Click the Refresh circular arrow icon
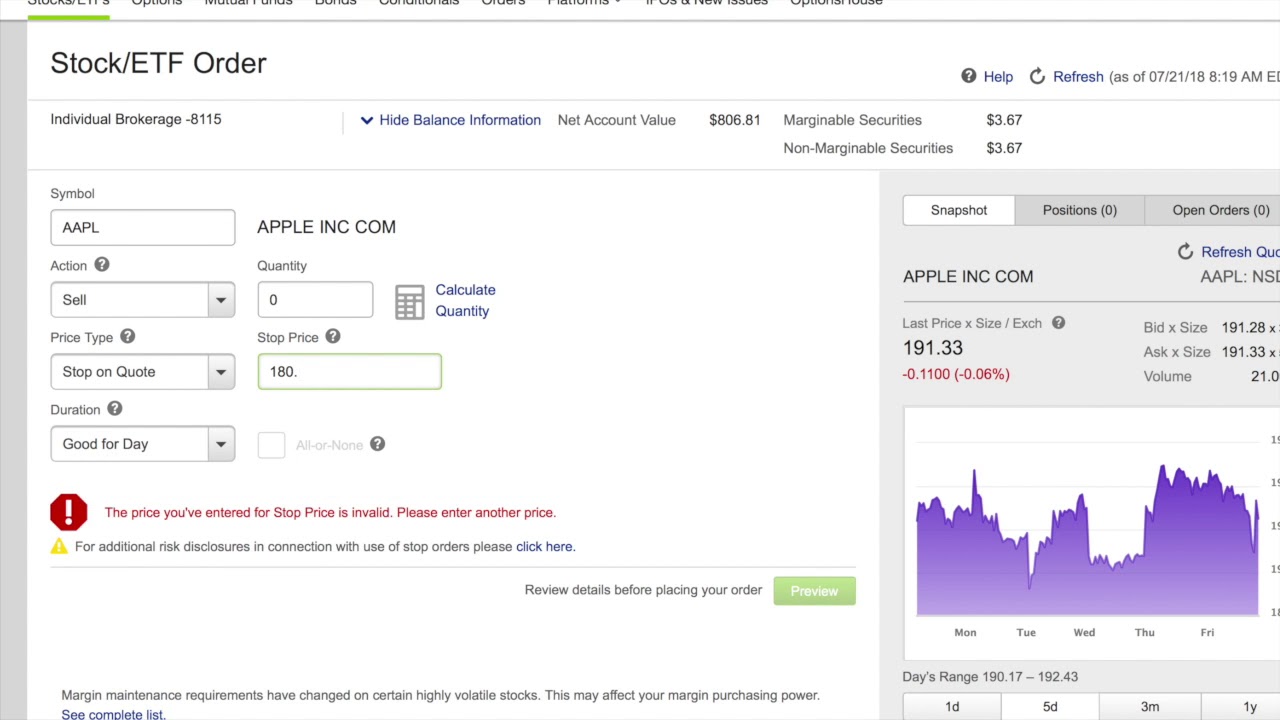The width and height of the screenshot is (1280, 720). click(x=1037, y=76)
